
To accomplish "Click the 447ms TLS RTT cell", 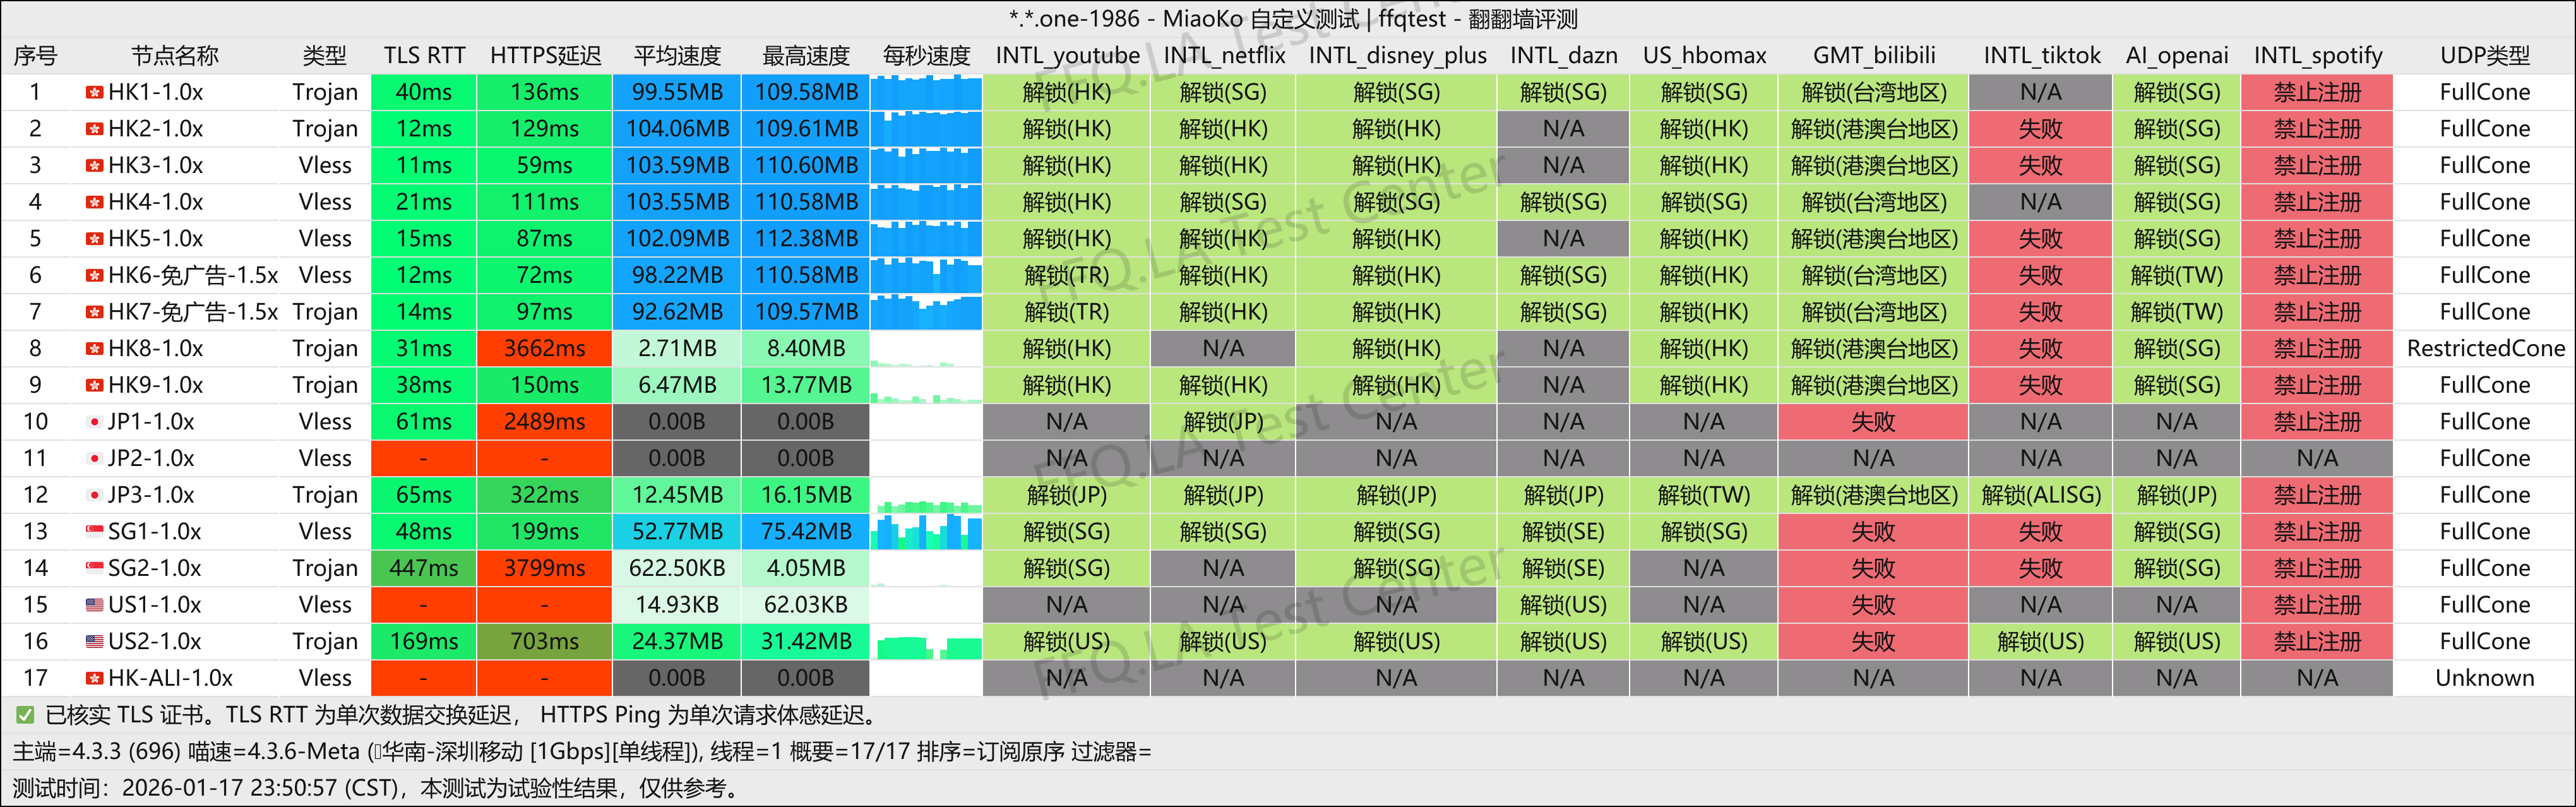I will [424, 568].
